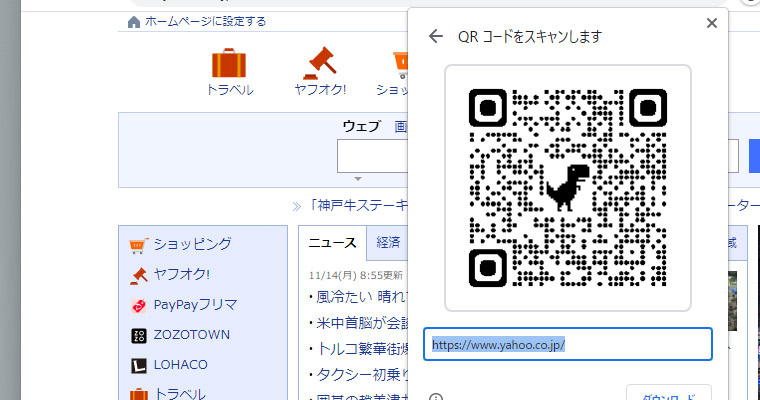
Task: Click the 11/14(月) 8:55更新 timestamp
Action: pos(356,275)
